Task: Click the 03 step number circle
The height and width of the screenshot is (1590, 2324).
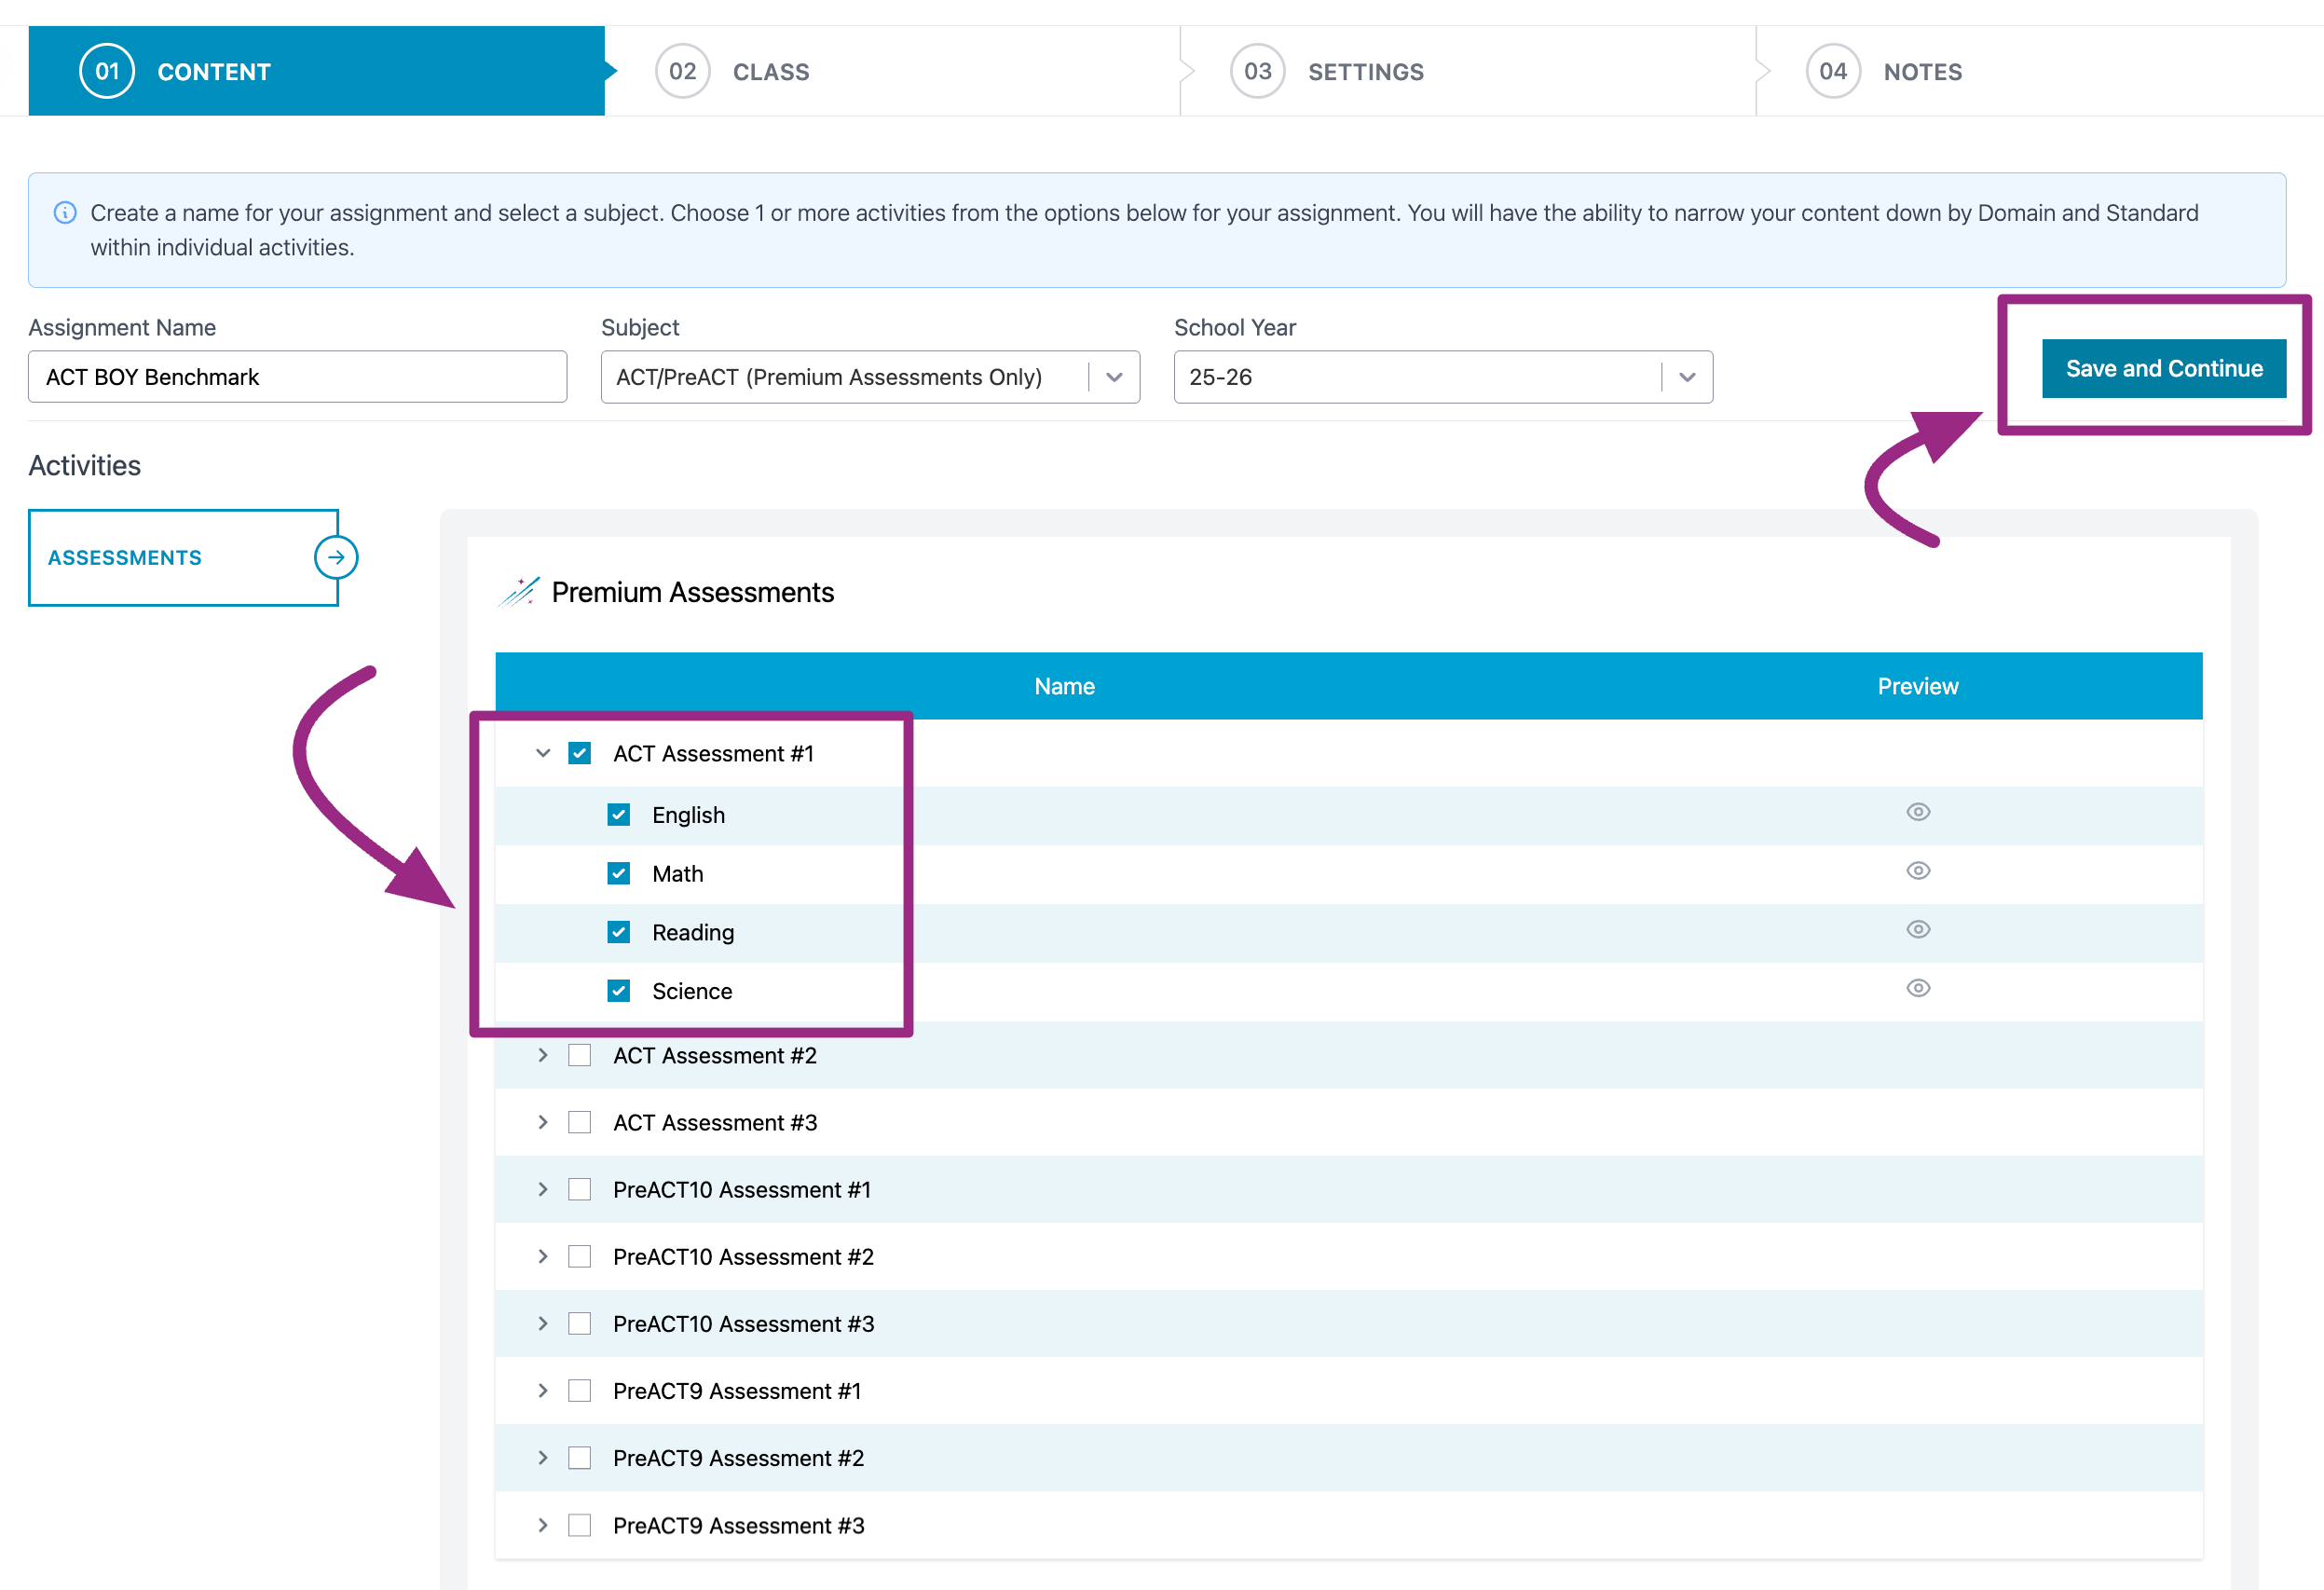Action: click(1257, 71)
